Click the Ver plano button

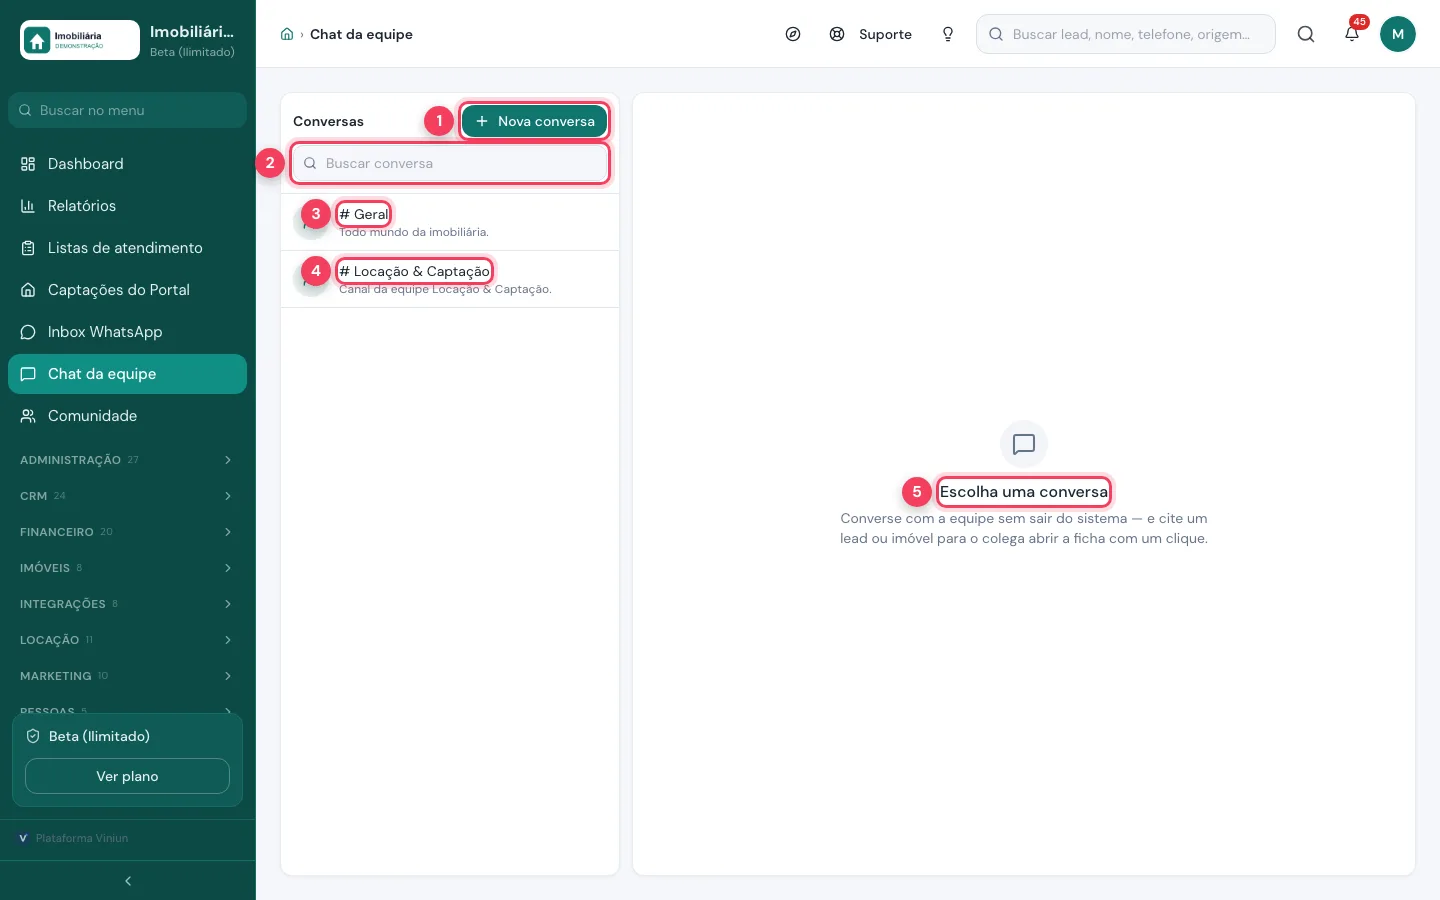tap(127, 776)
